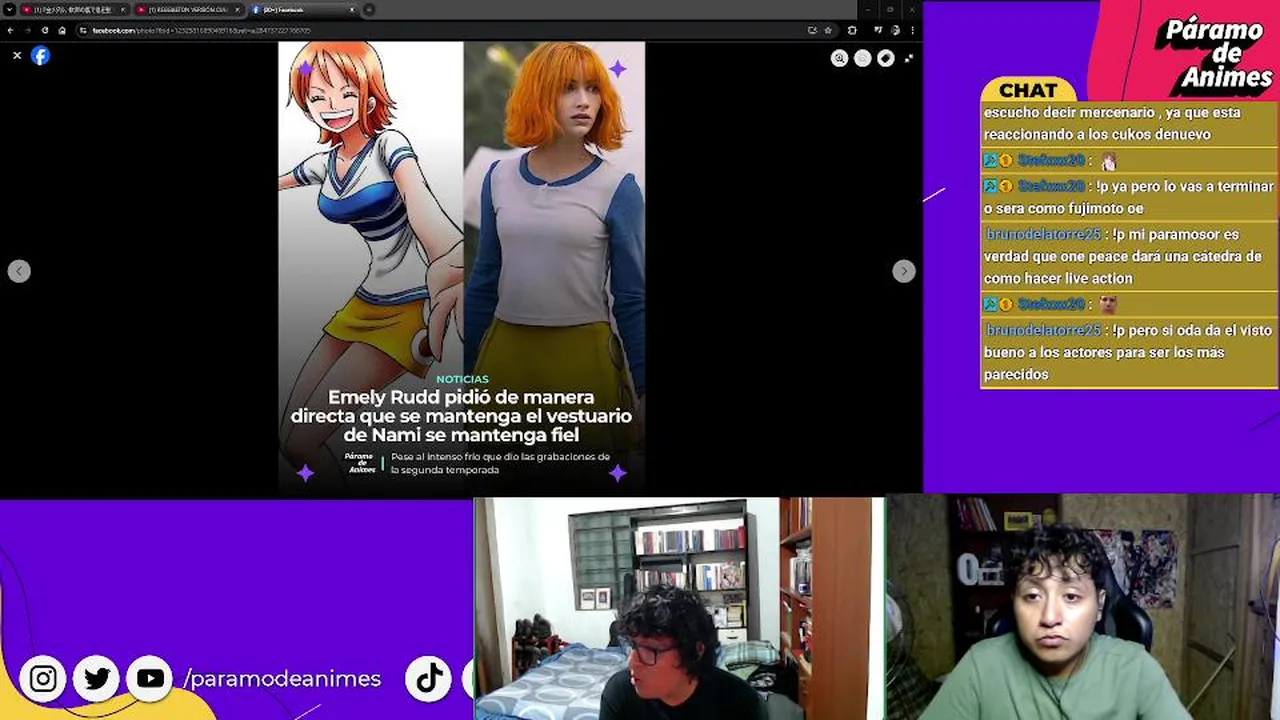Viewport: 1280px width, 720px height.
Task: Open the browser extensions icon
Action: 852,30
